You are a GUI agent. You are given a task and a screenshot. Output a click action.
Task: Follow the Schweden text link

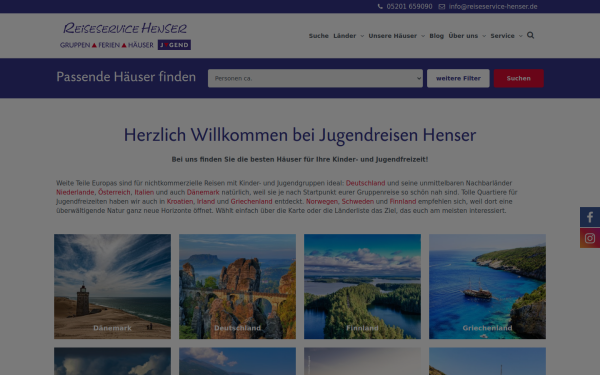357,201
